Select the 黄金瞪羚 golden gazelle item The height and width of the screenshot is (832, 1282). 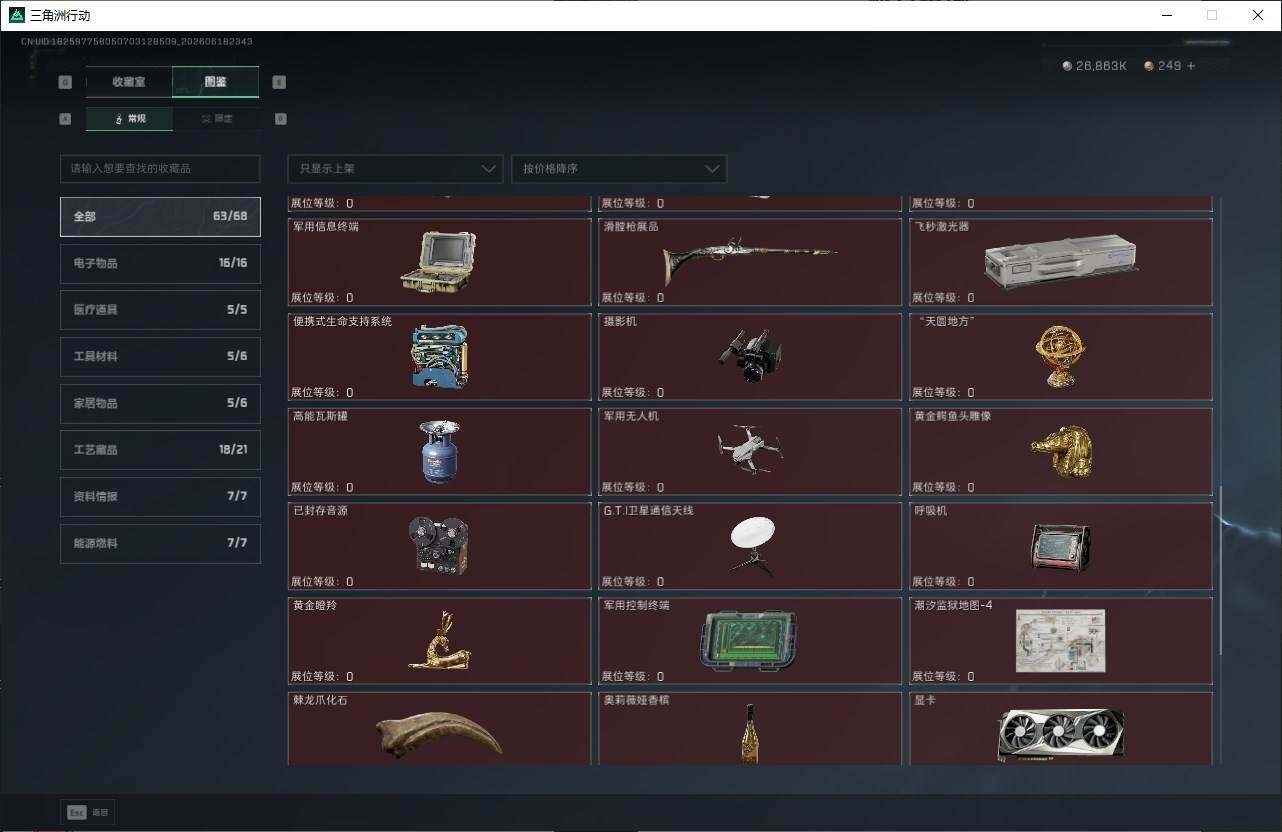click(439, 640)
